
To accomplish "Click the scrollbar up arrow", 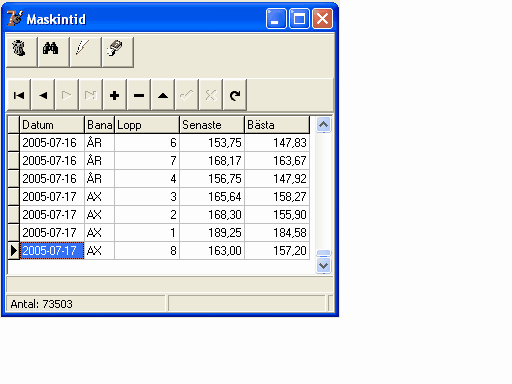I will (323, 125).
